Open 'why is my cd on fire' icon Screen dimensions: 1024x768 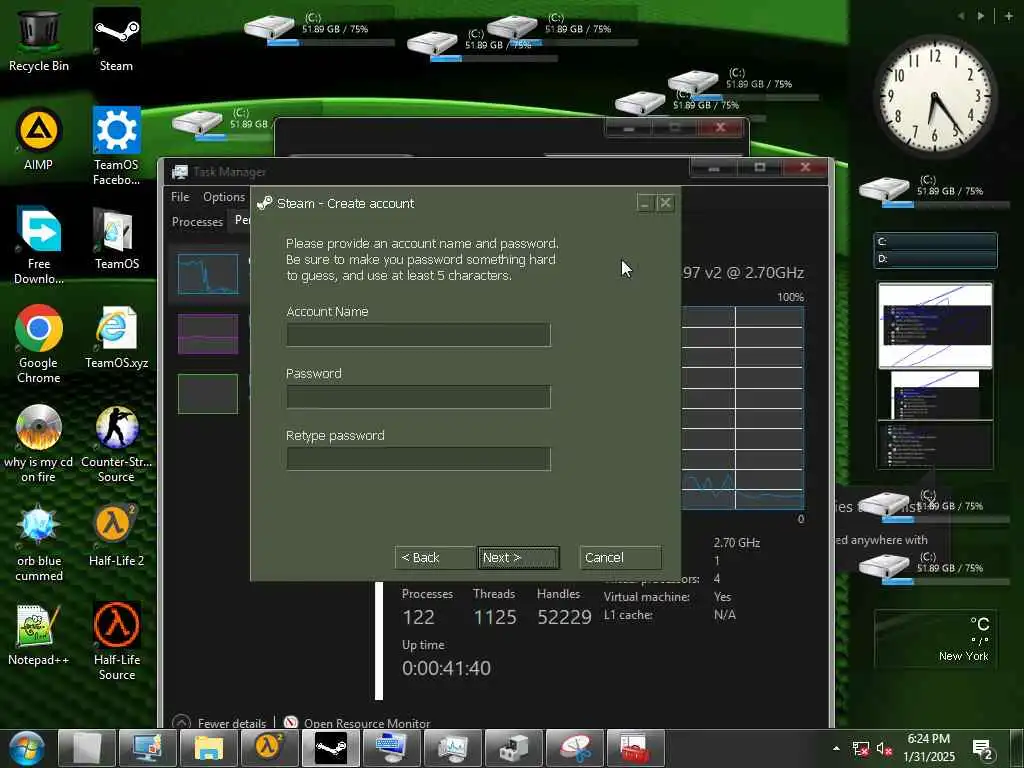point(39,443)
